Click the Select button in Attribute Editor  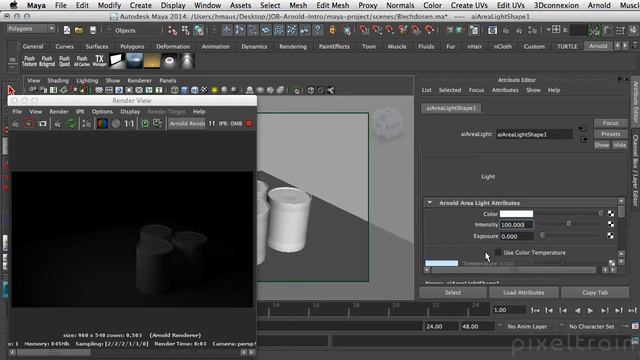453,292
